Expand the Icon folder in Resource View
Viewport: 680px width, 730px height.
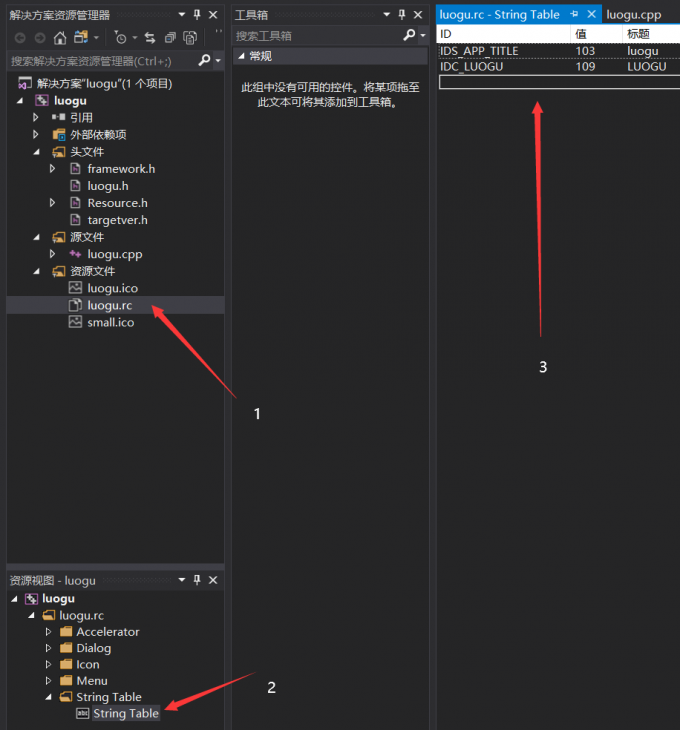[x=48, y=664]
